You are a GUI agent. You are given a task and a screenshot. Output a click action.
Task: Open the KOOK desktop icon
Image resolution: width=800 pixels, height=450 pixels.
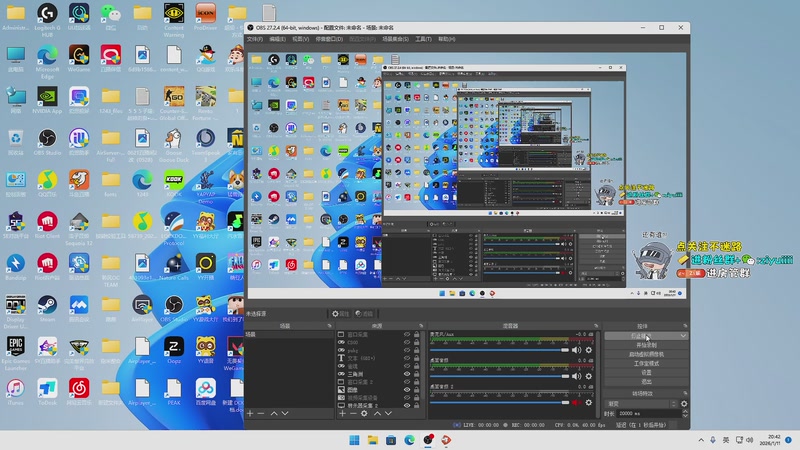174,184
